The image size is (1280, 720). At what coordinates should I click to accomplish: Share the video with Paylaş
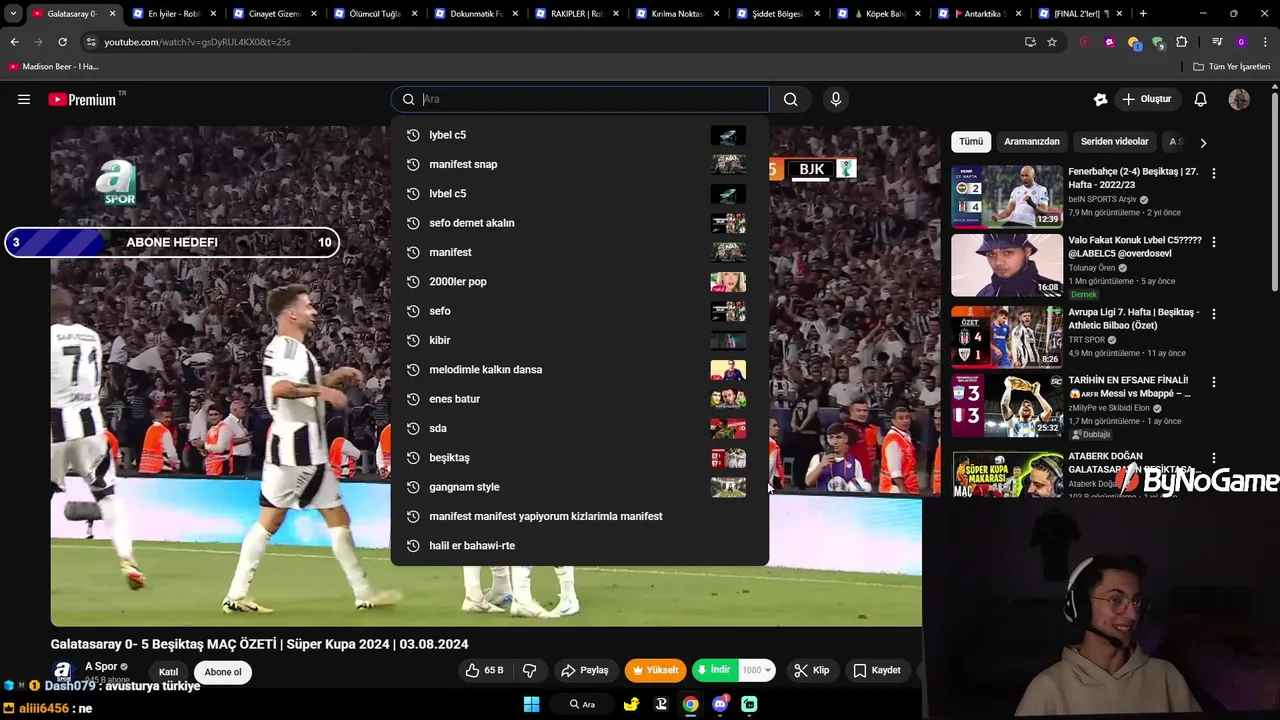point(584,670)
